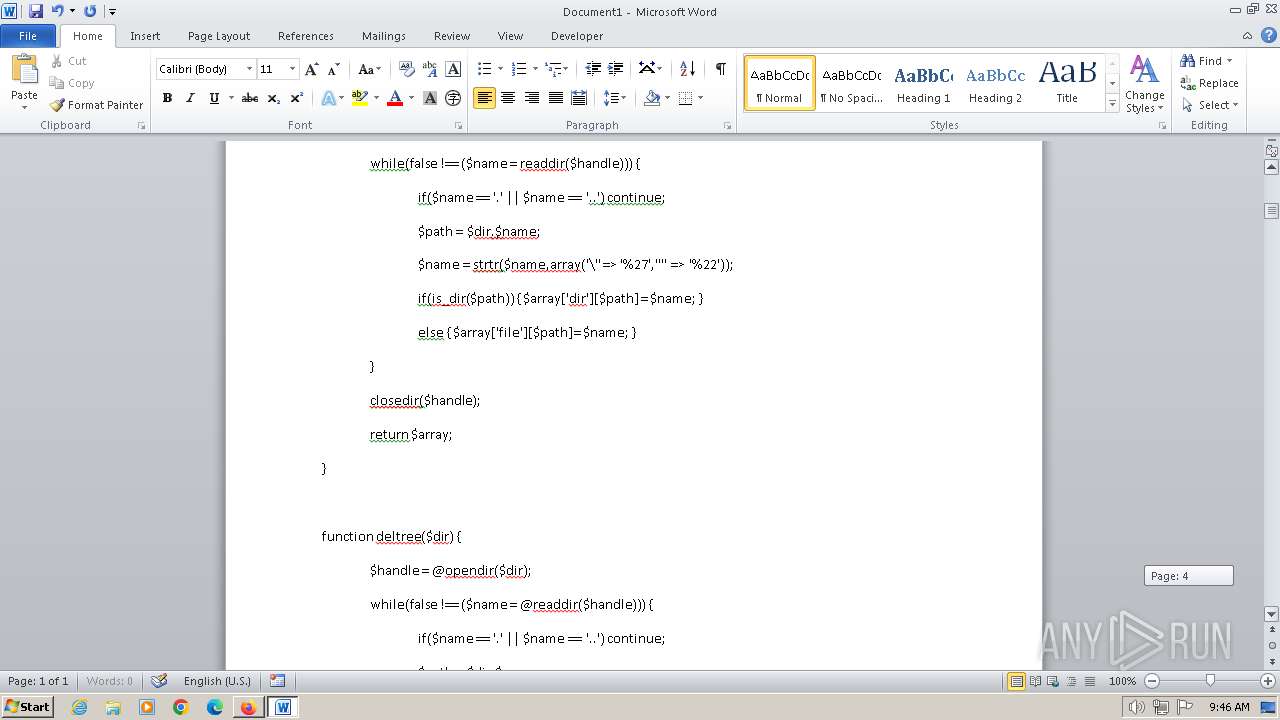Click Borders icon
The width and height of the screenshot is (1280, 720).
click(x=685, y=98)
